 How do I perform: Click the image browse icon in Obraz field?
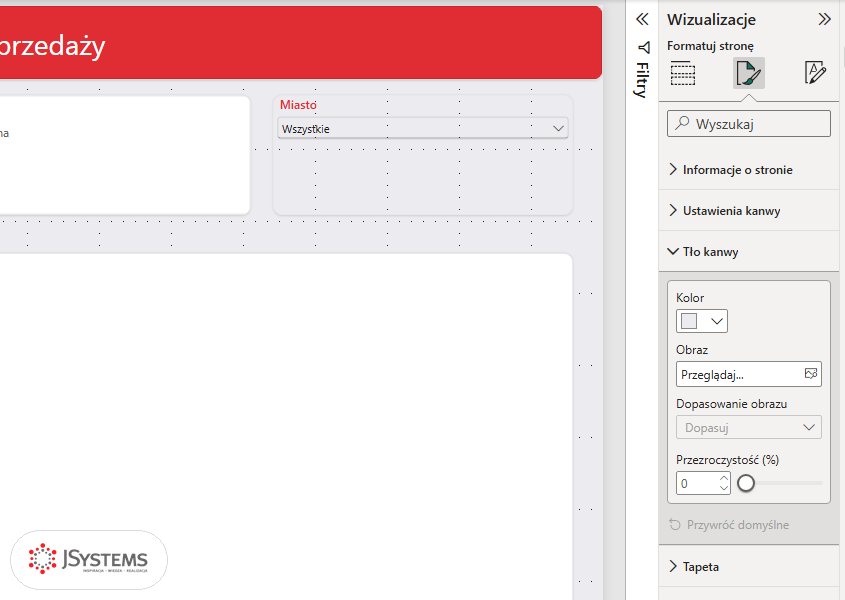pyautogui.click(x=811, y=374)
